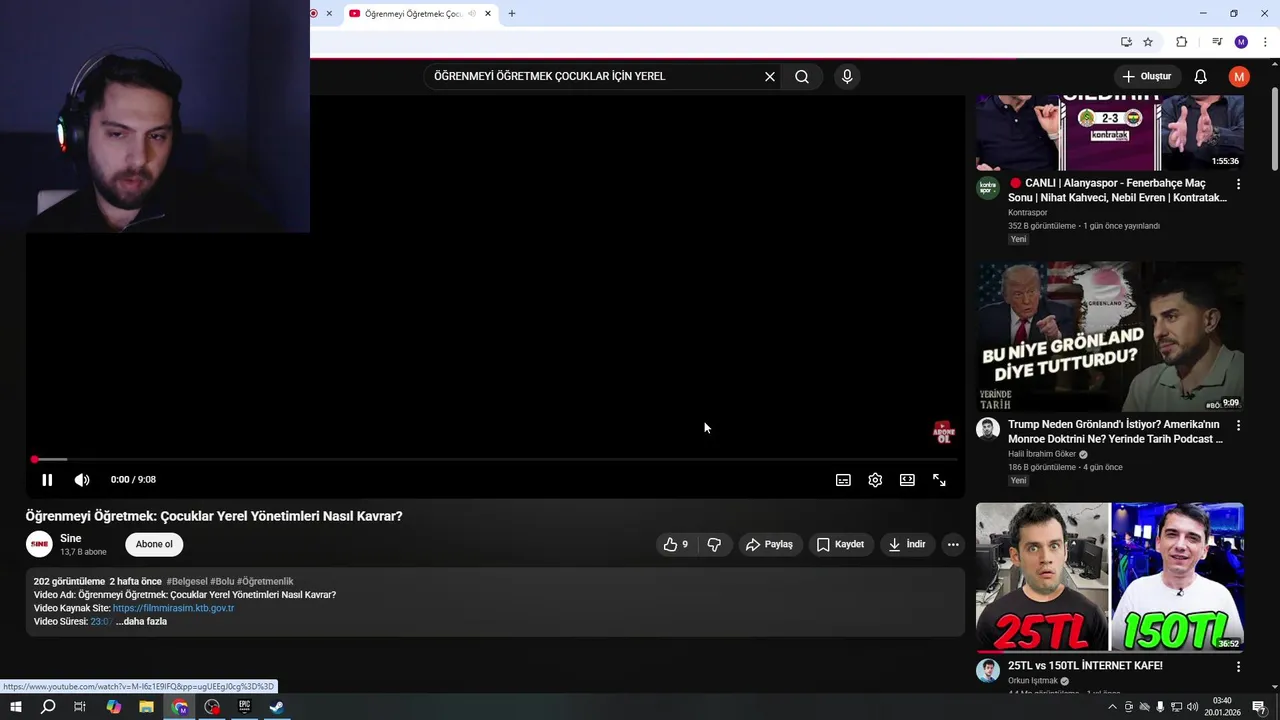This screenshot has height=720, width=1280.
Task: Open the 25TL vs 150TL İNTERNET KAFE! title
Action: point(1085,665)
